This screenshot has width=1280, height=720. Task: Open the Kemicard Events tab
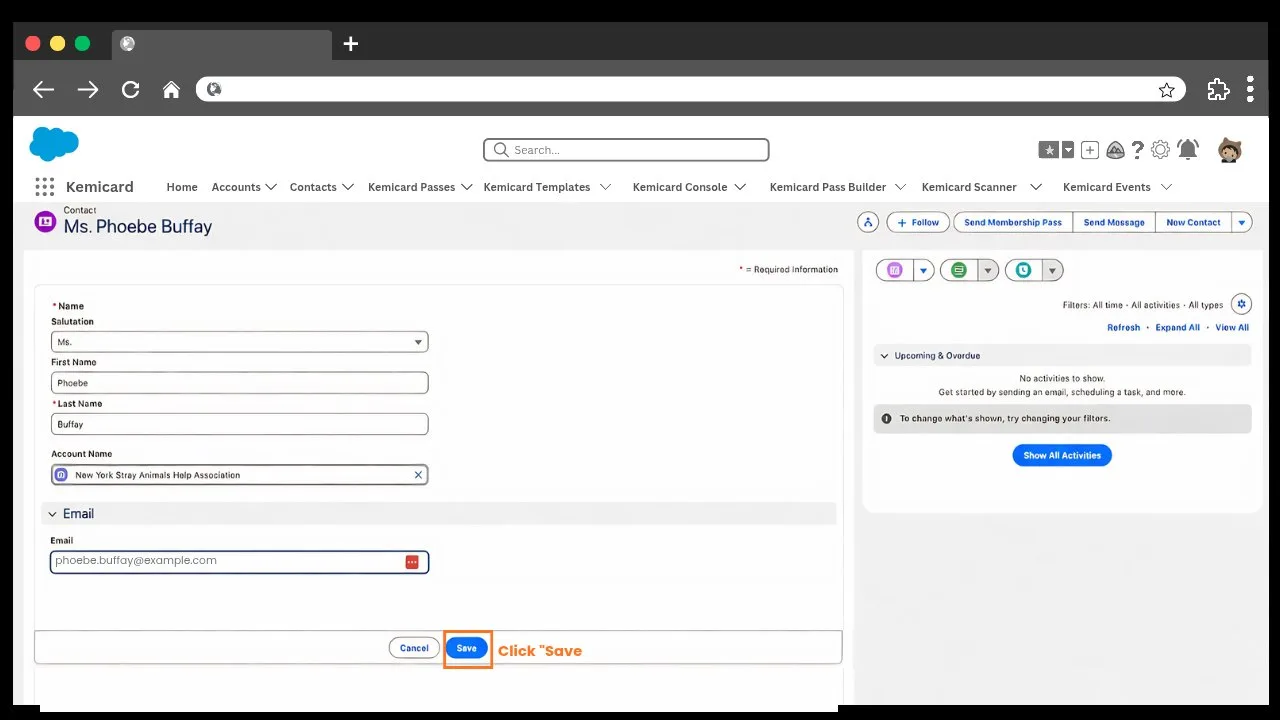(1107, 187)
